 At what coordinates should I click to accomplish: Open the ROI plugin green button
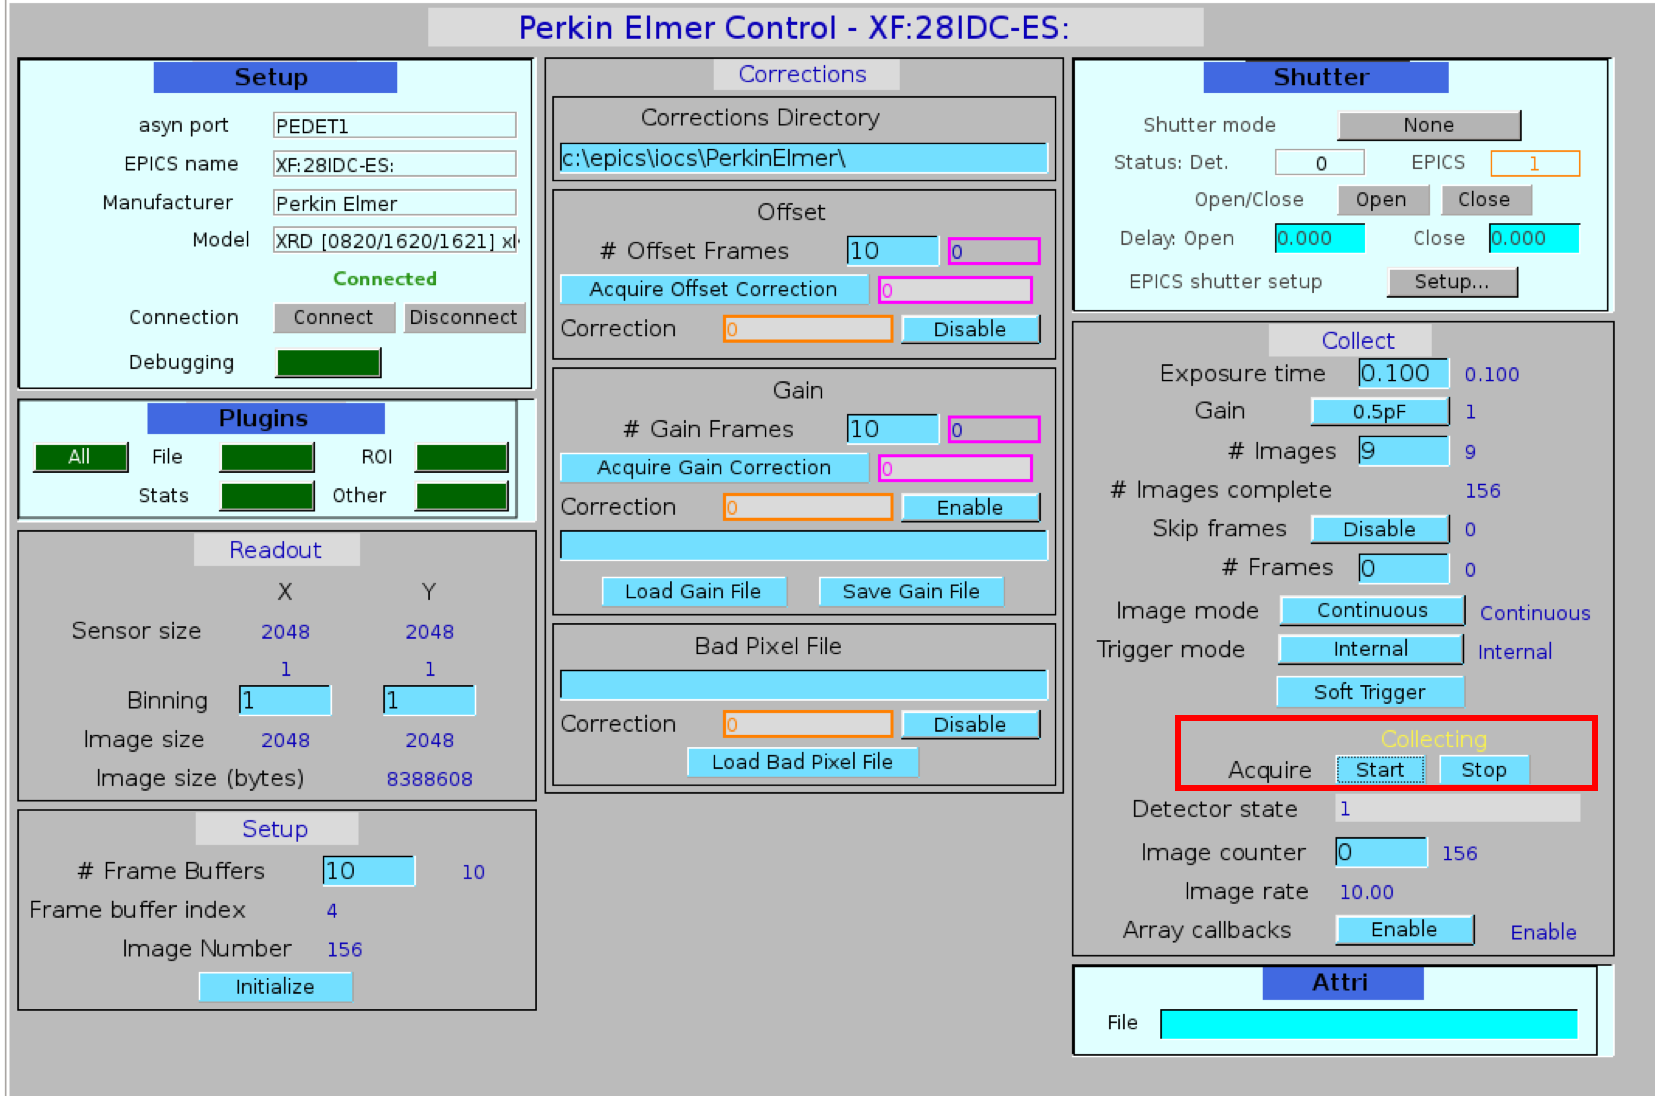[462, 457]
